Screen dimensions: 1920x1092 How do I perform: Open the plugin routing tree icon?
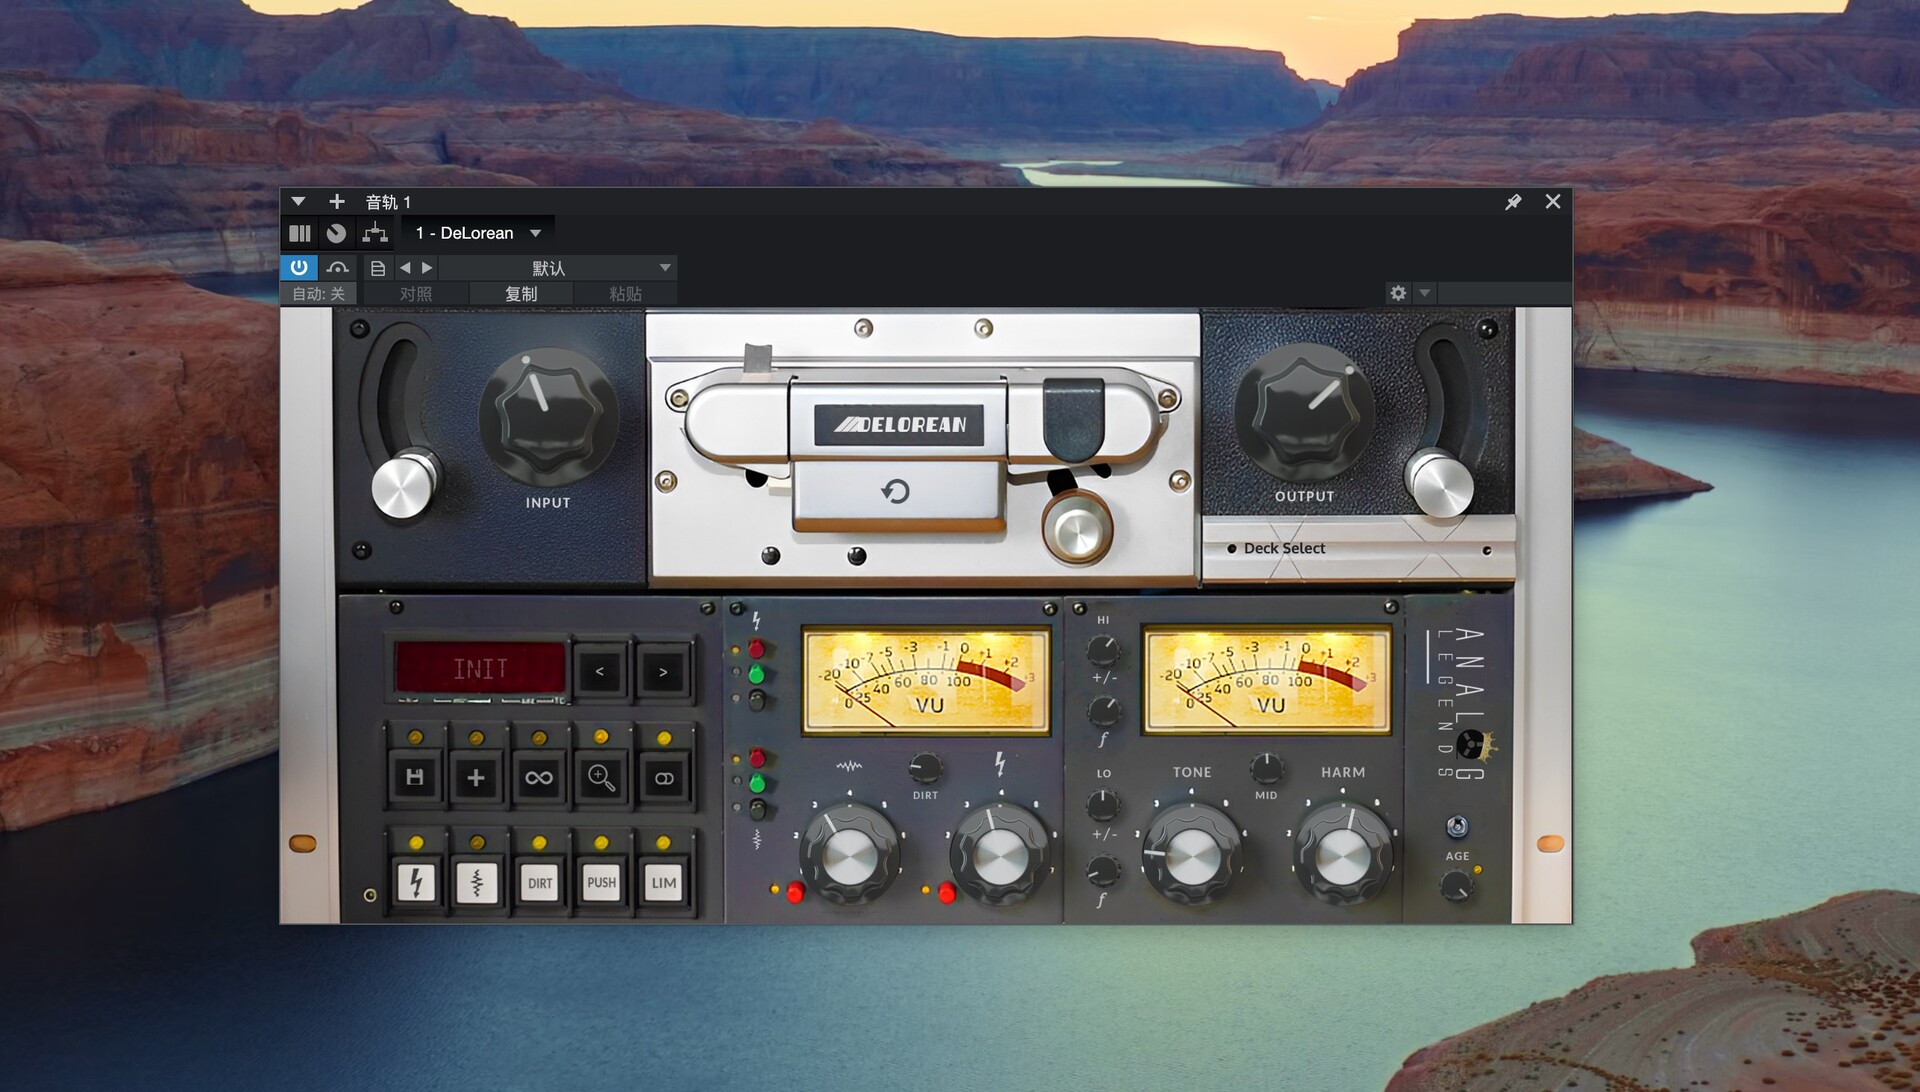[375, 233]
